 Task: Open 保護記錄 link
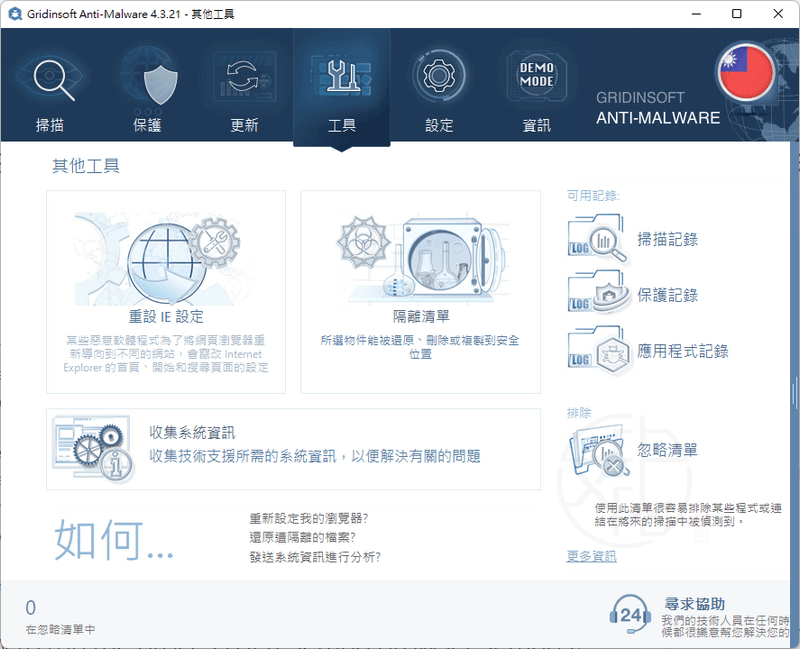point(667,295)
